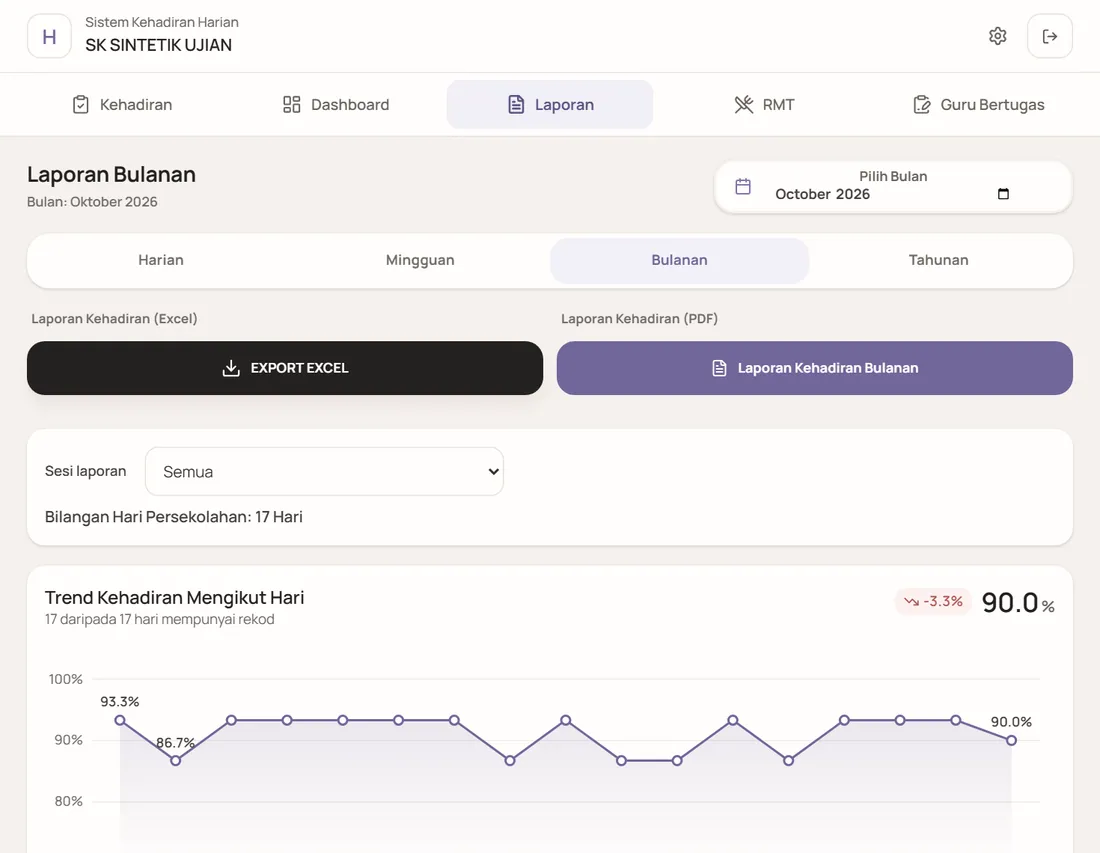Go to the RMT tab
This screenshot has width=1100, height=853.
point(764,105)
